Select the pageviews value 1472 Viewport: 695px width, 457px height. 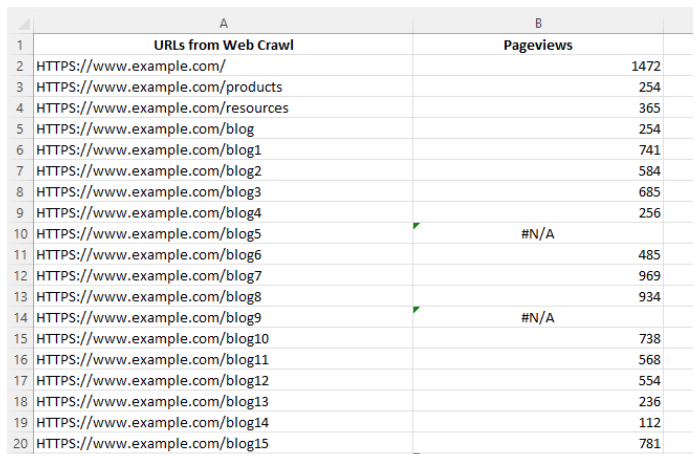pos(538,66)
